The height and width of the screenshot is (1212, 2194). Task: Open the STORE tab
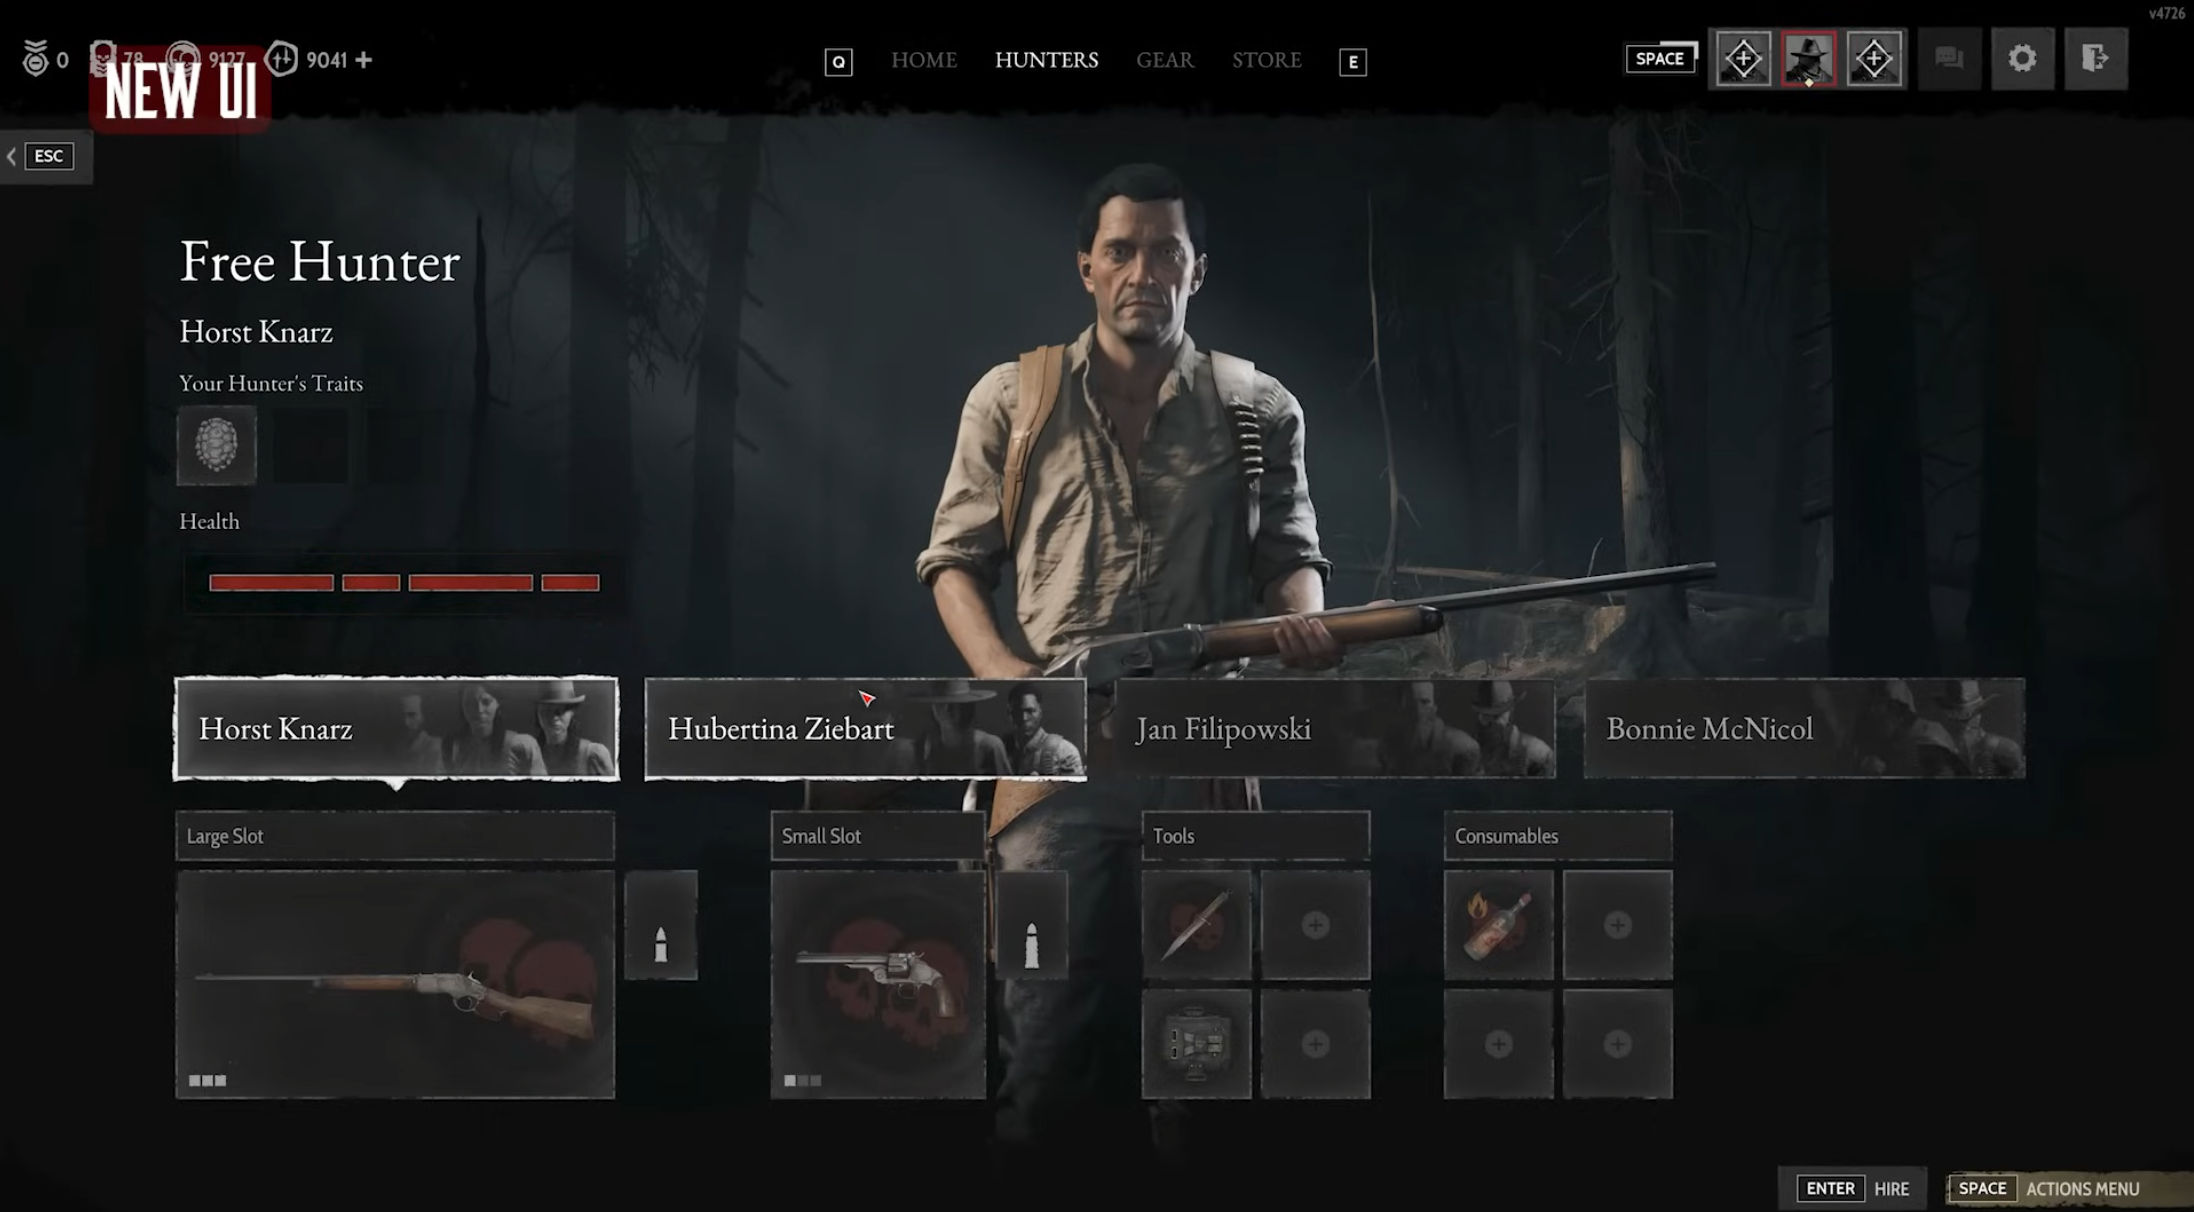(1266, 60)
